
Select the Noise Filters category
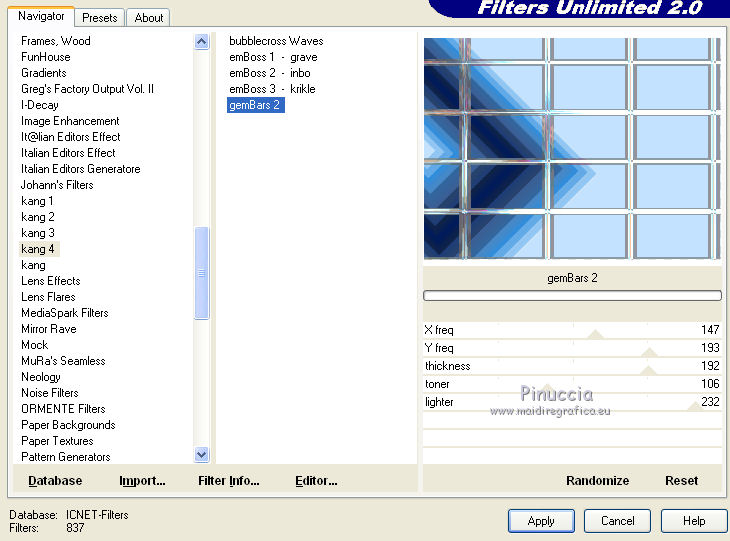pos(50,393)
